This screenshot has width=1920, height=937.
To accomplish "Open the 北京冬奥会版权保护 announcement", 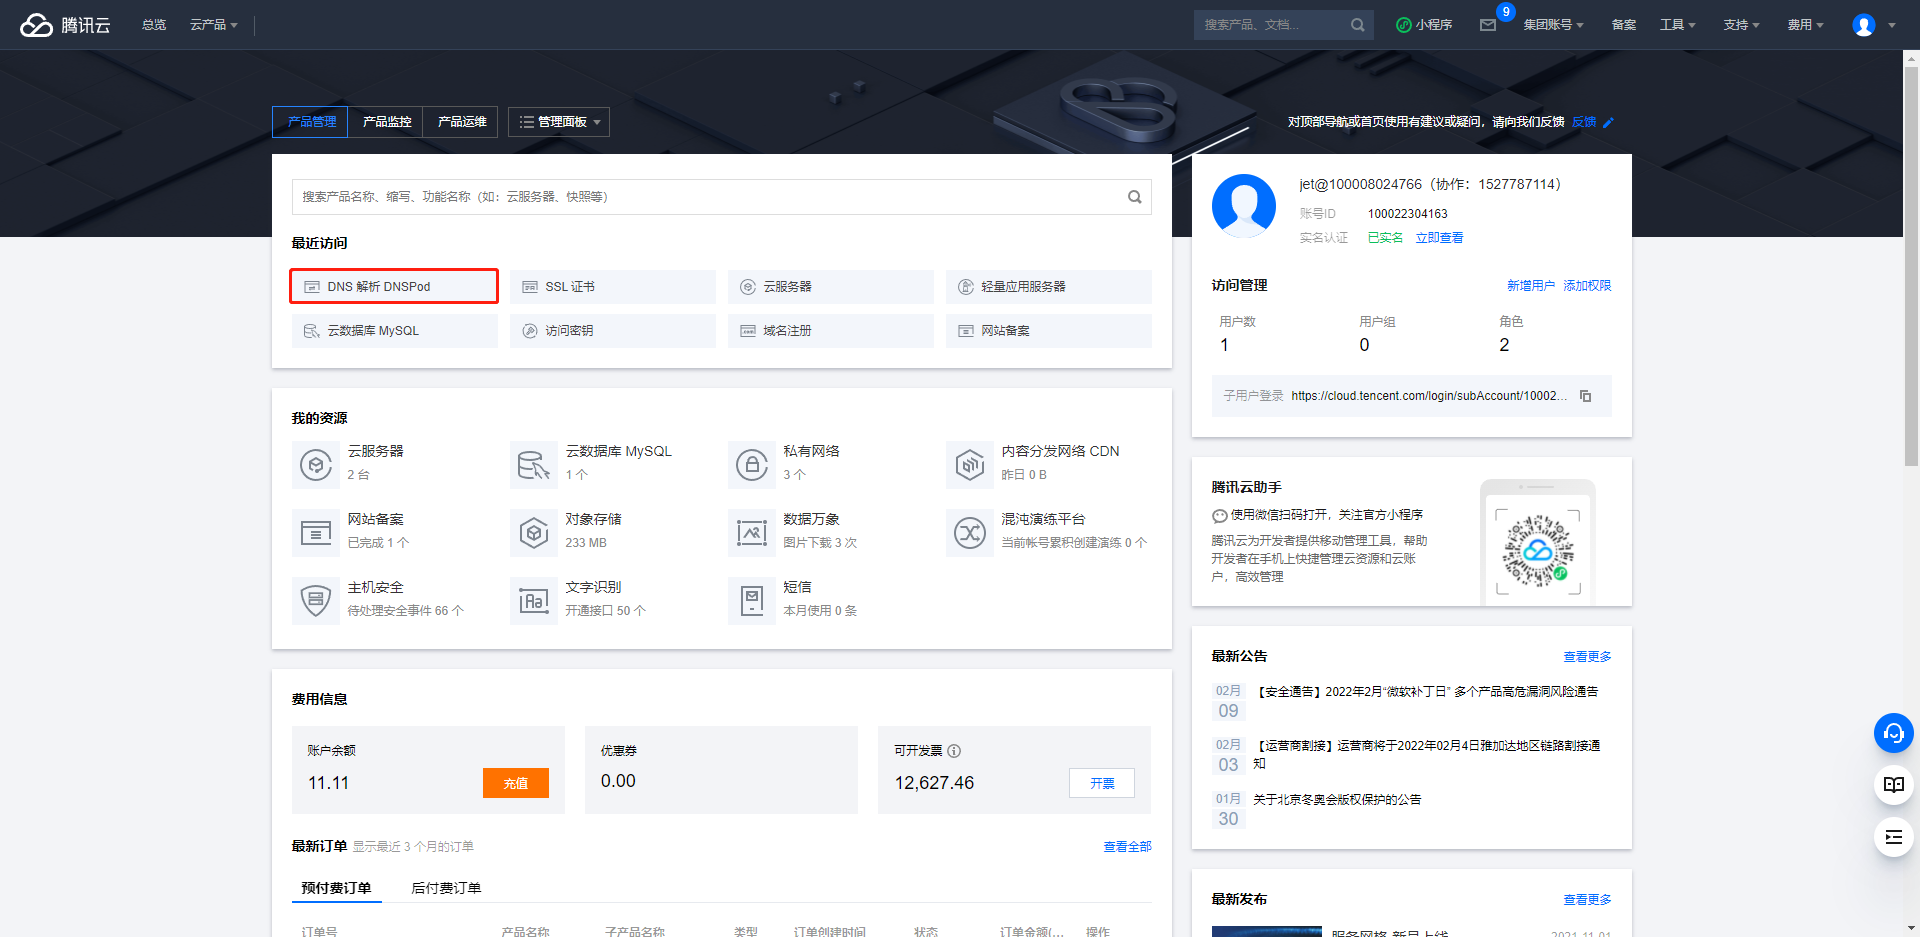I will 1337,800.
